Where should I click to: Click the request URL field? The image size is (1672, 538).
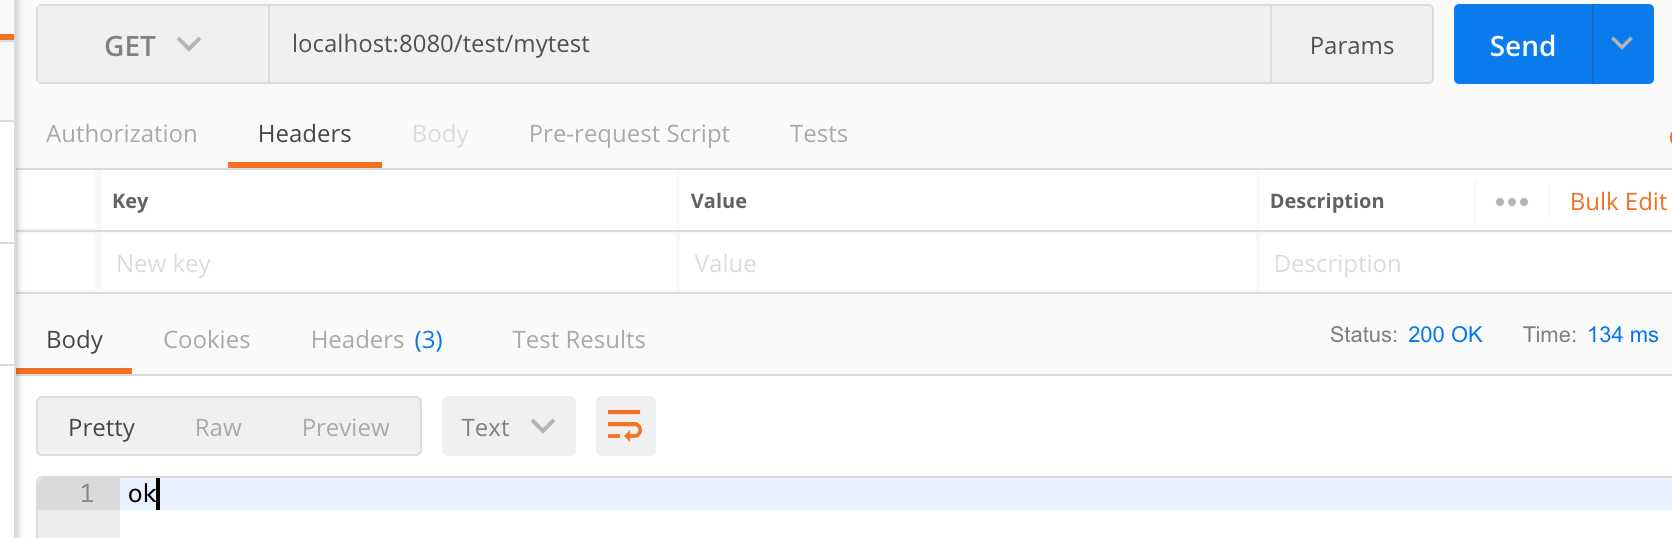coord(770,45)
